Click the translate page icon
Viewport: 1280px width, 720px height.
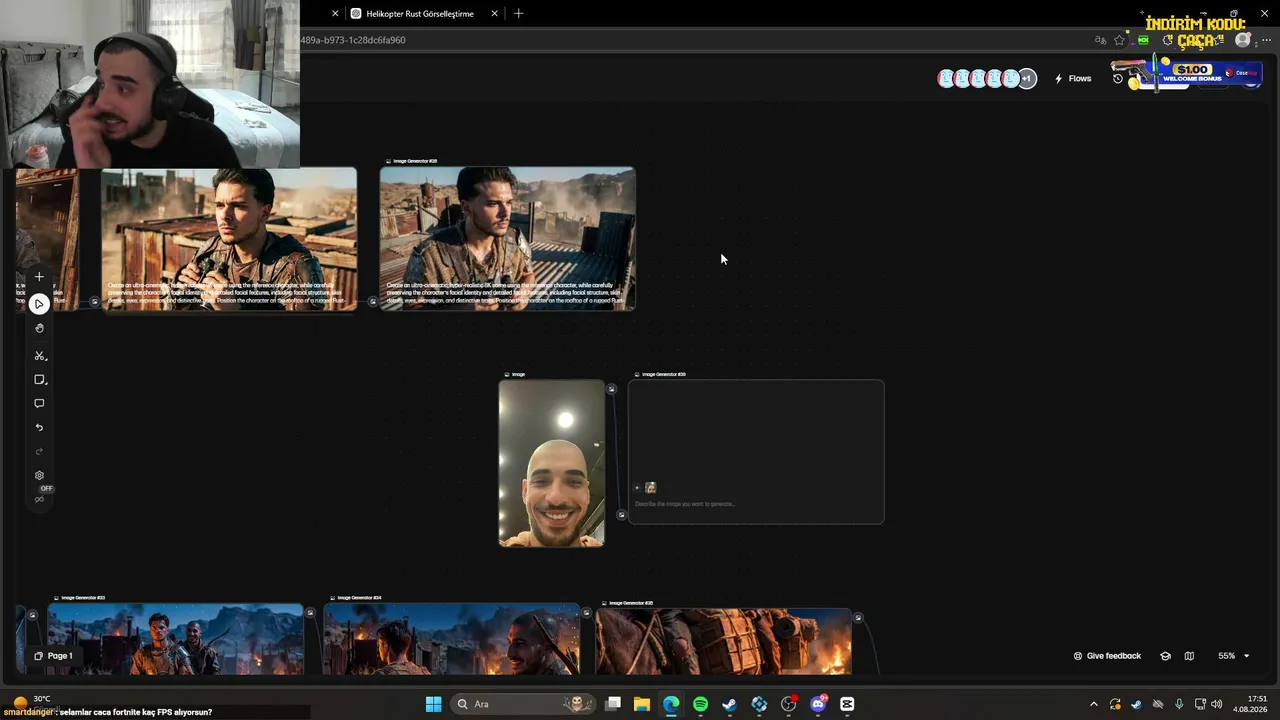tap(1100, 40)
